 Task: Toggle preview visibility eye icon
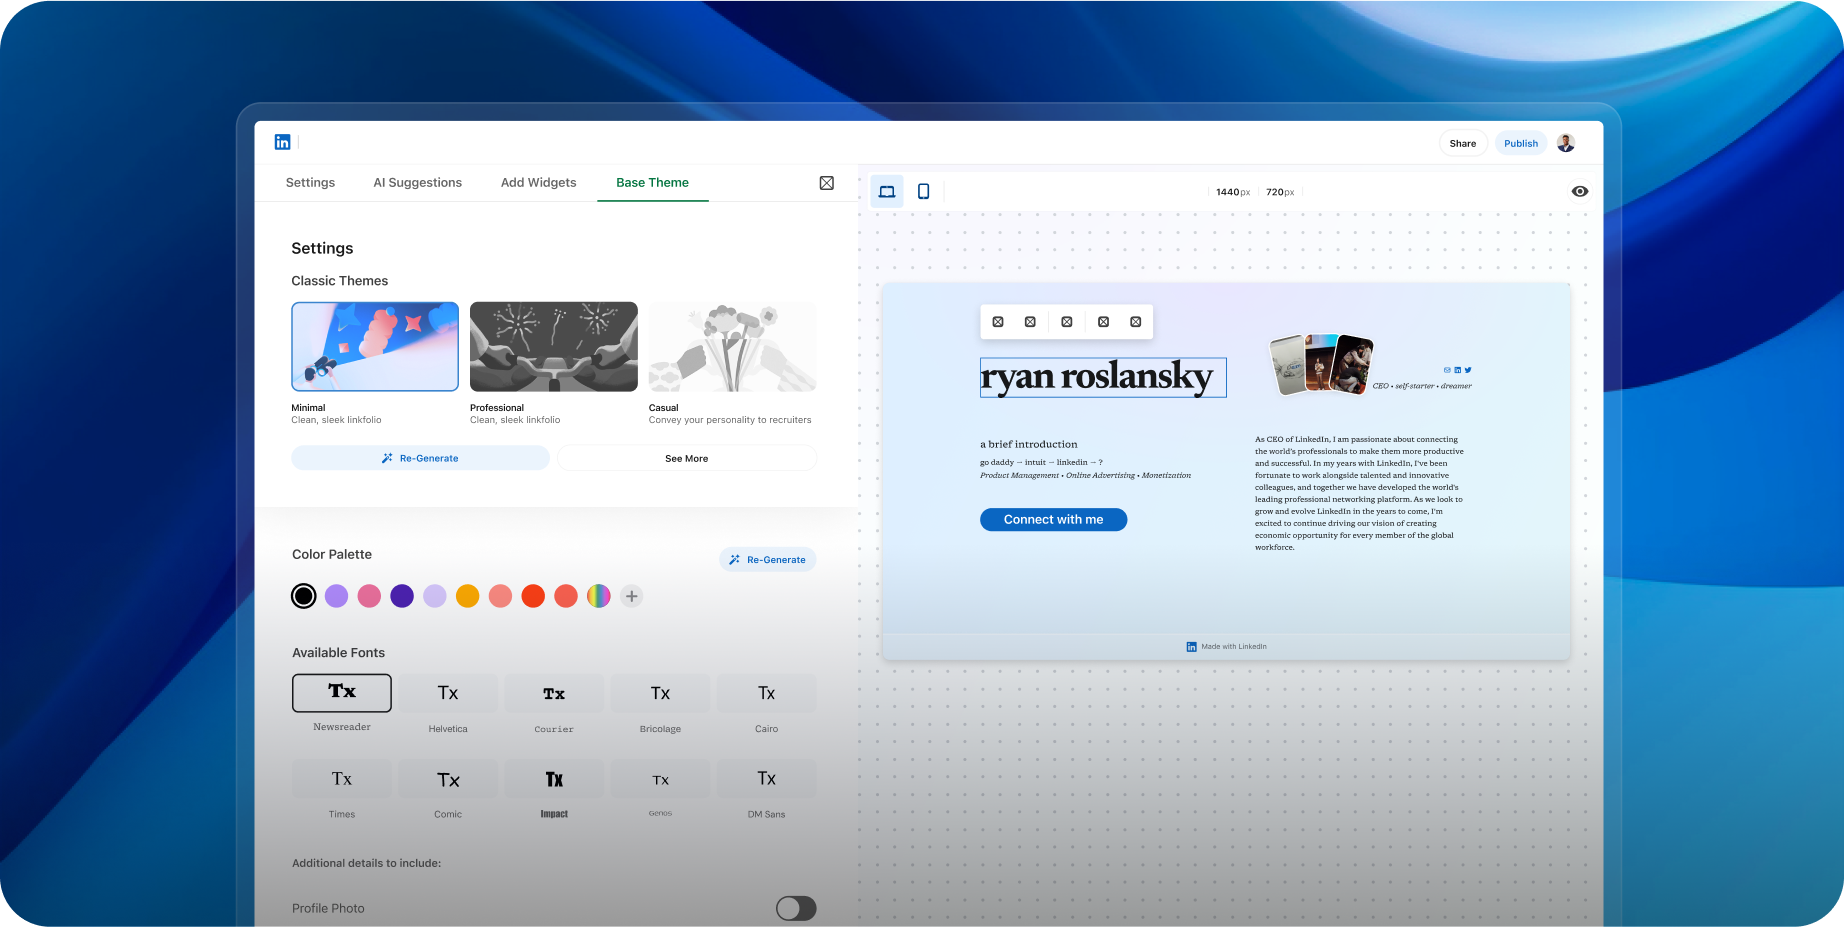point(1580,191)
